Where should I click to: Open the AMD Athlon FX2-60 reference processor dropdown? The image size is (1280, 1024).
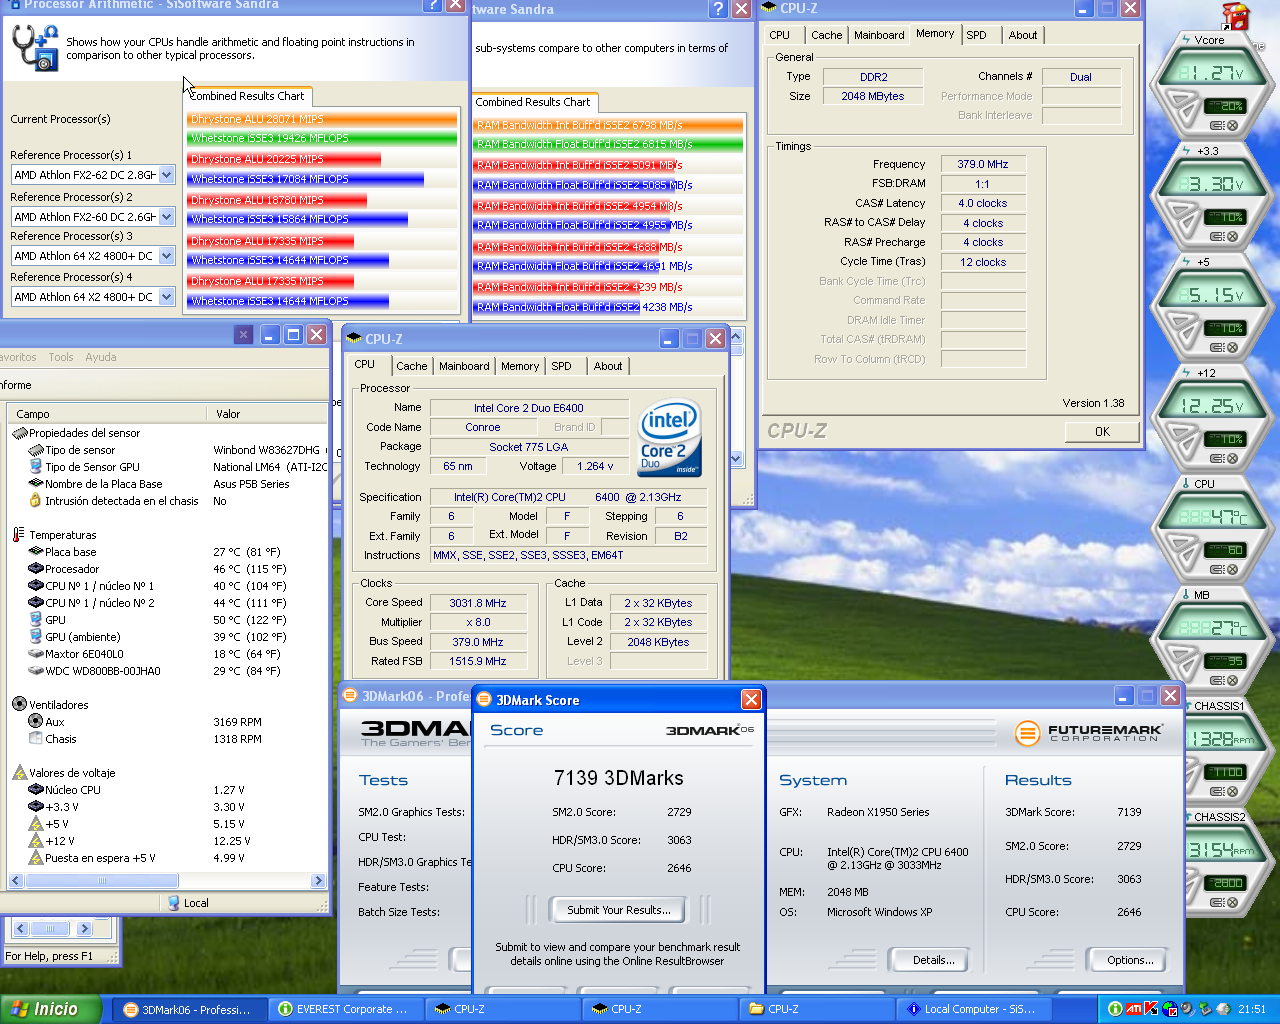[x=166, y=217]
